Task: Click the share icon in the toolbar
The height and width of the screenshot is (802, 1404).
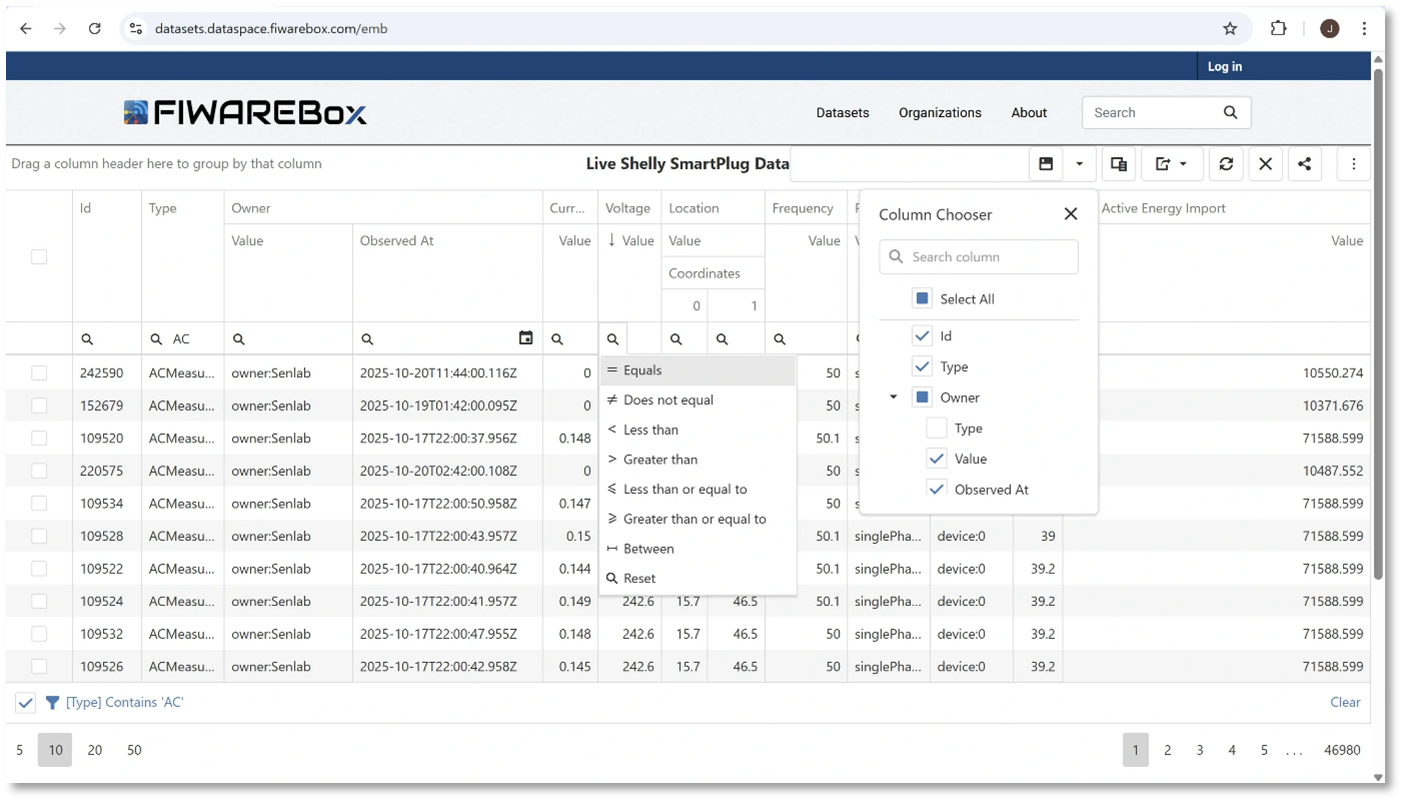Action: click(x=1304, y=163)
